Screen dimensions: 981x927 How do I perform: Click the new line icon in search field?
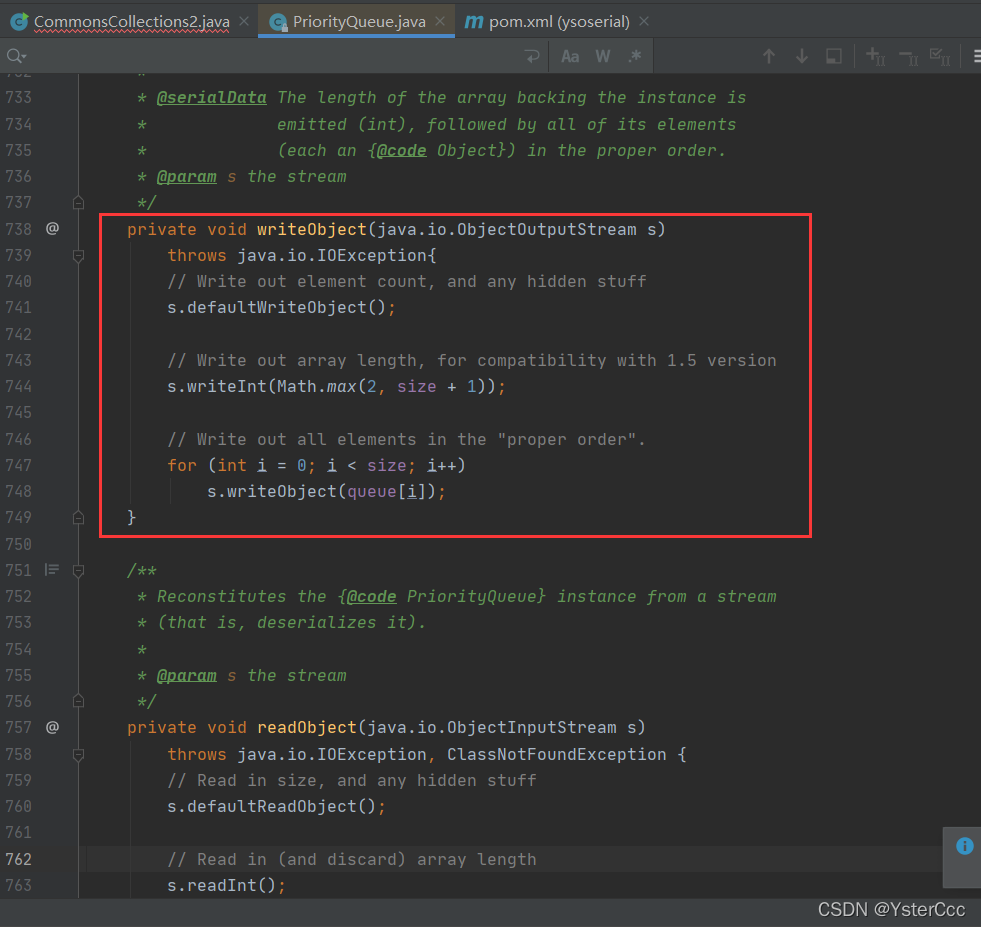tap(532, 56)
